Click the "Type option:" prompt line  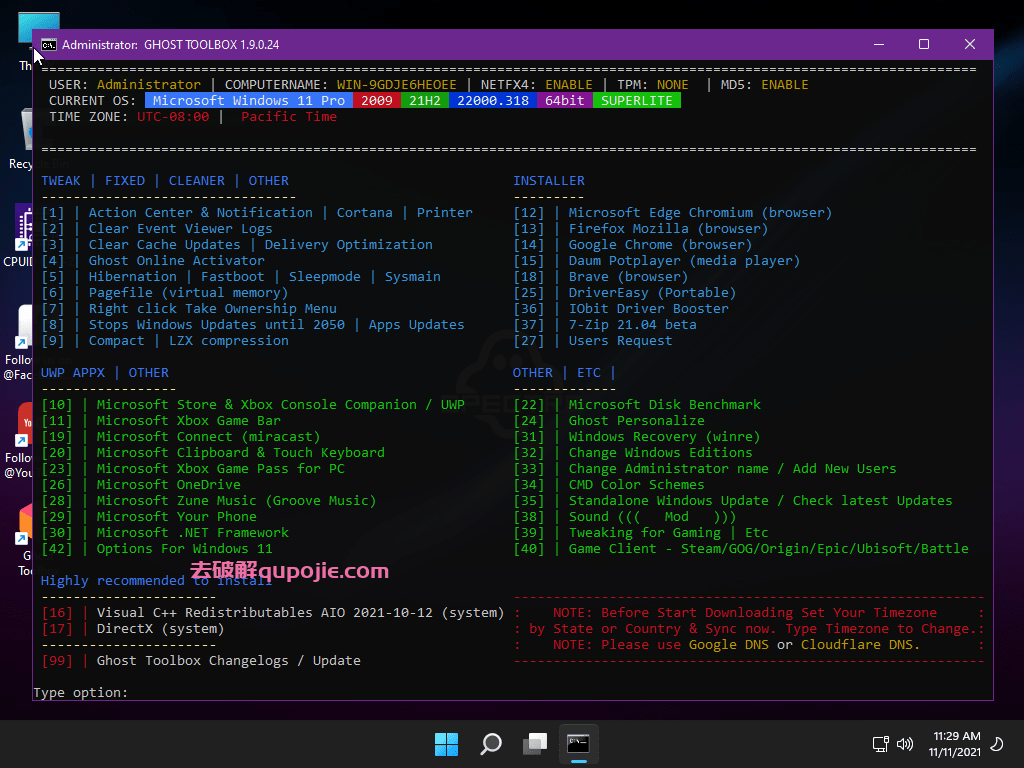pos(81,692)
